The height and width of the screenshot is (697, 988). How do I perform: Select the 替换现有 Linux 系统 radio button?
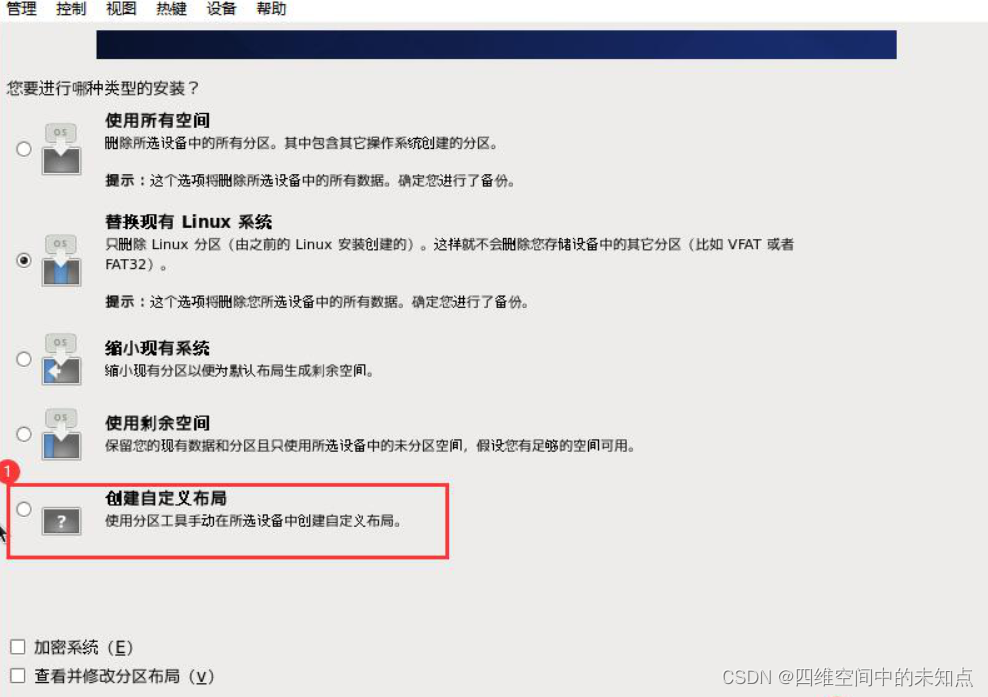(x=24, y=260)
